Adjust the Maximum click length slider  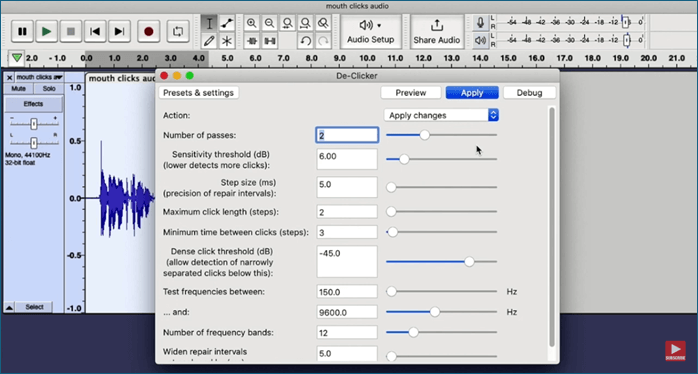pyautogui.click(x=391, y=212)
